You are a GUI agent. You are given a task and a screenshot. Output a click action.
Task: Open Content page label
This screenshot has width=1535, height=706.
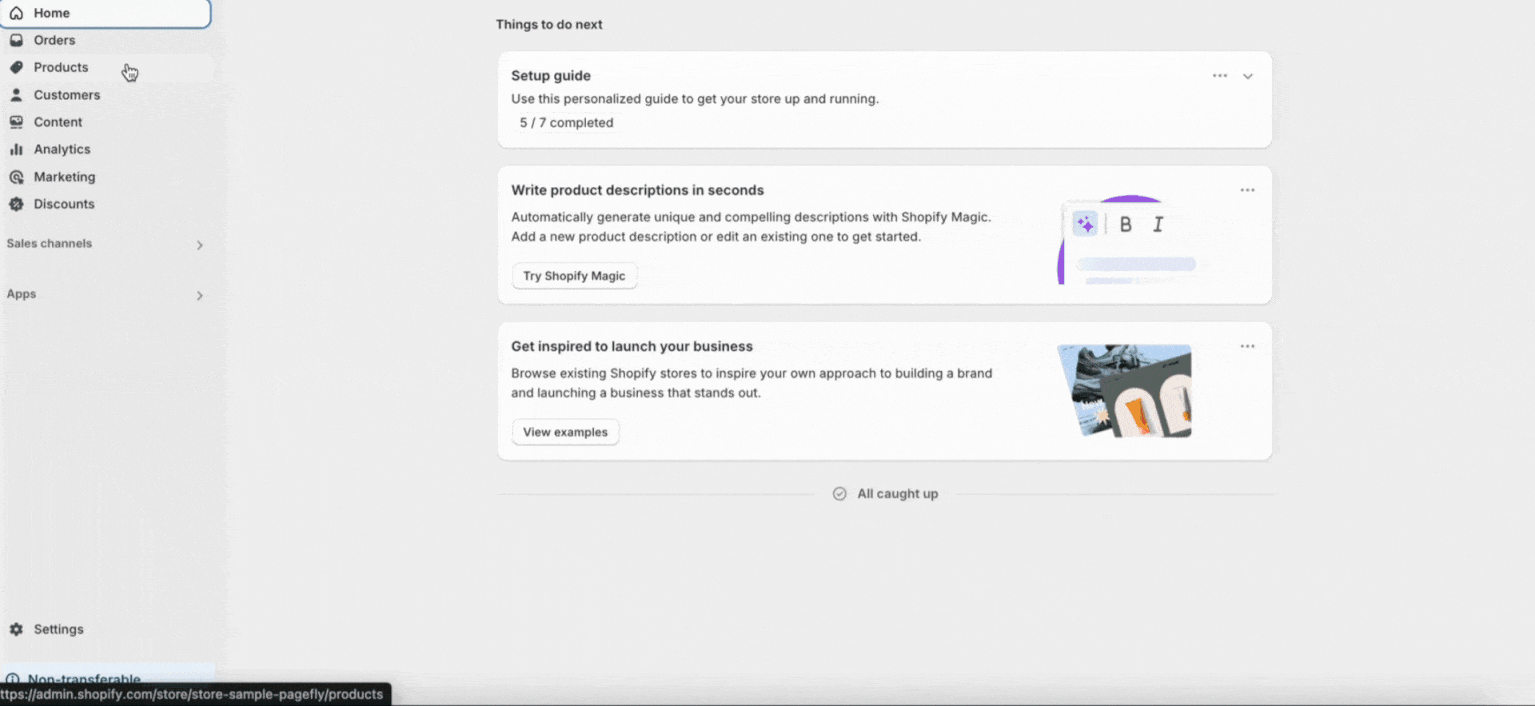[x=58, y=122]
